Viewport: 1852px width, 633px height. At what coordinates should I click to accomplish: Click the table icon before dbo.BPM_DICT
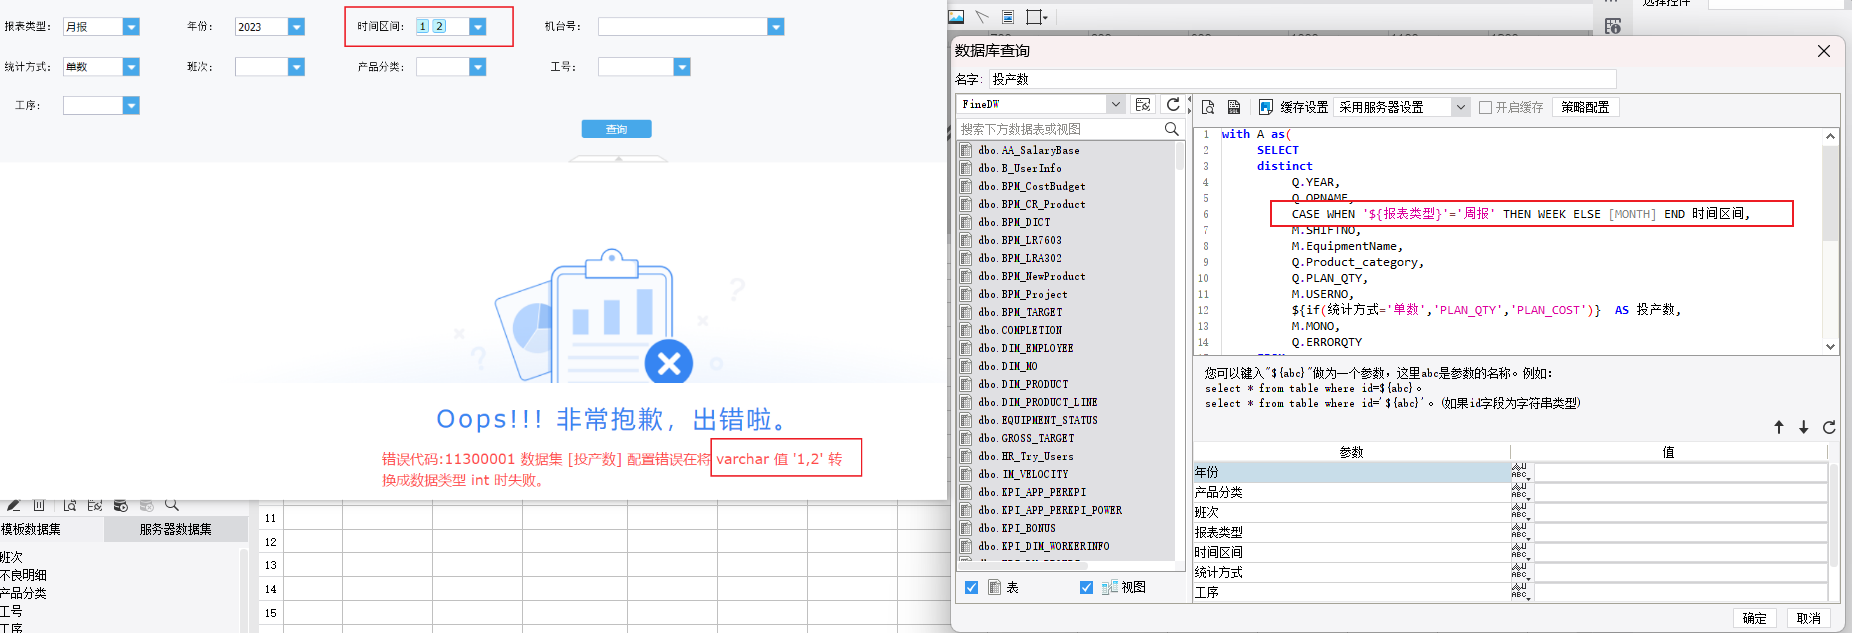(x=966, y=222)
